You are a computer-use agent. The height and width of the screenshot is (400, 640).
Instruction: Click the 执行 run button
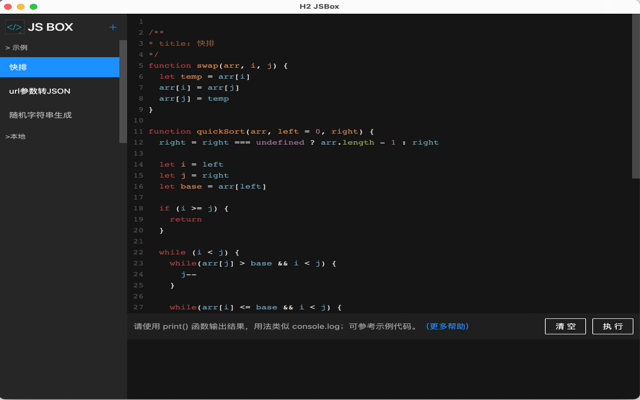pyautogui.click(x=613, y=327)
